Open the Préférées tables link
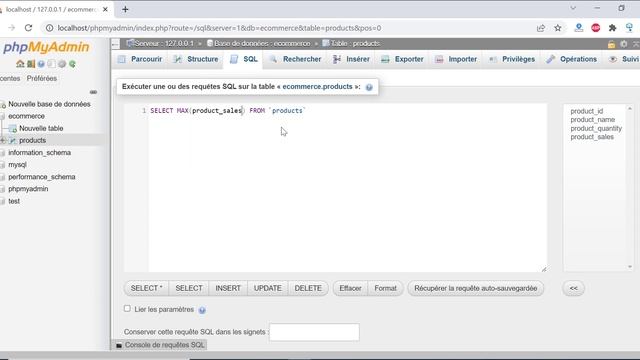 point(42,78)
